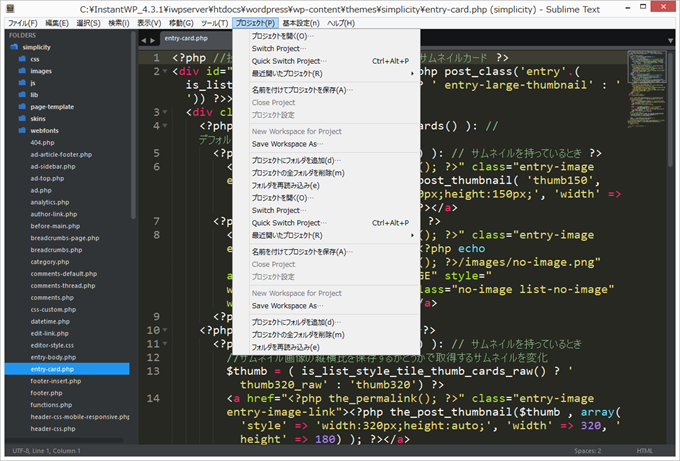This screenshot has width=680, height=461.
Task: Open category.php file
Action: tap(50, 262)
